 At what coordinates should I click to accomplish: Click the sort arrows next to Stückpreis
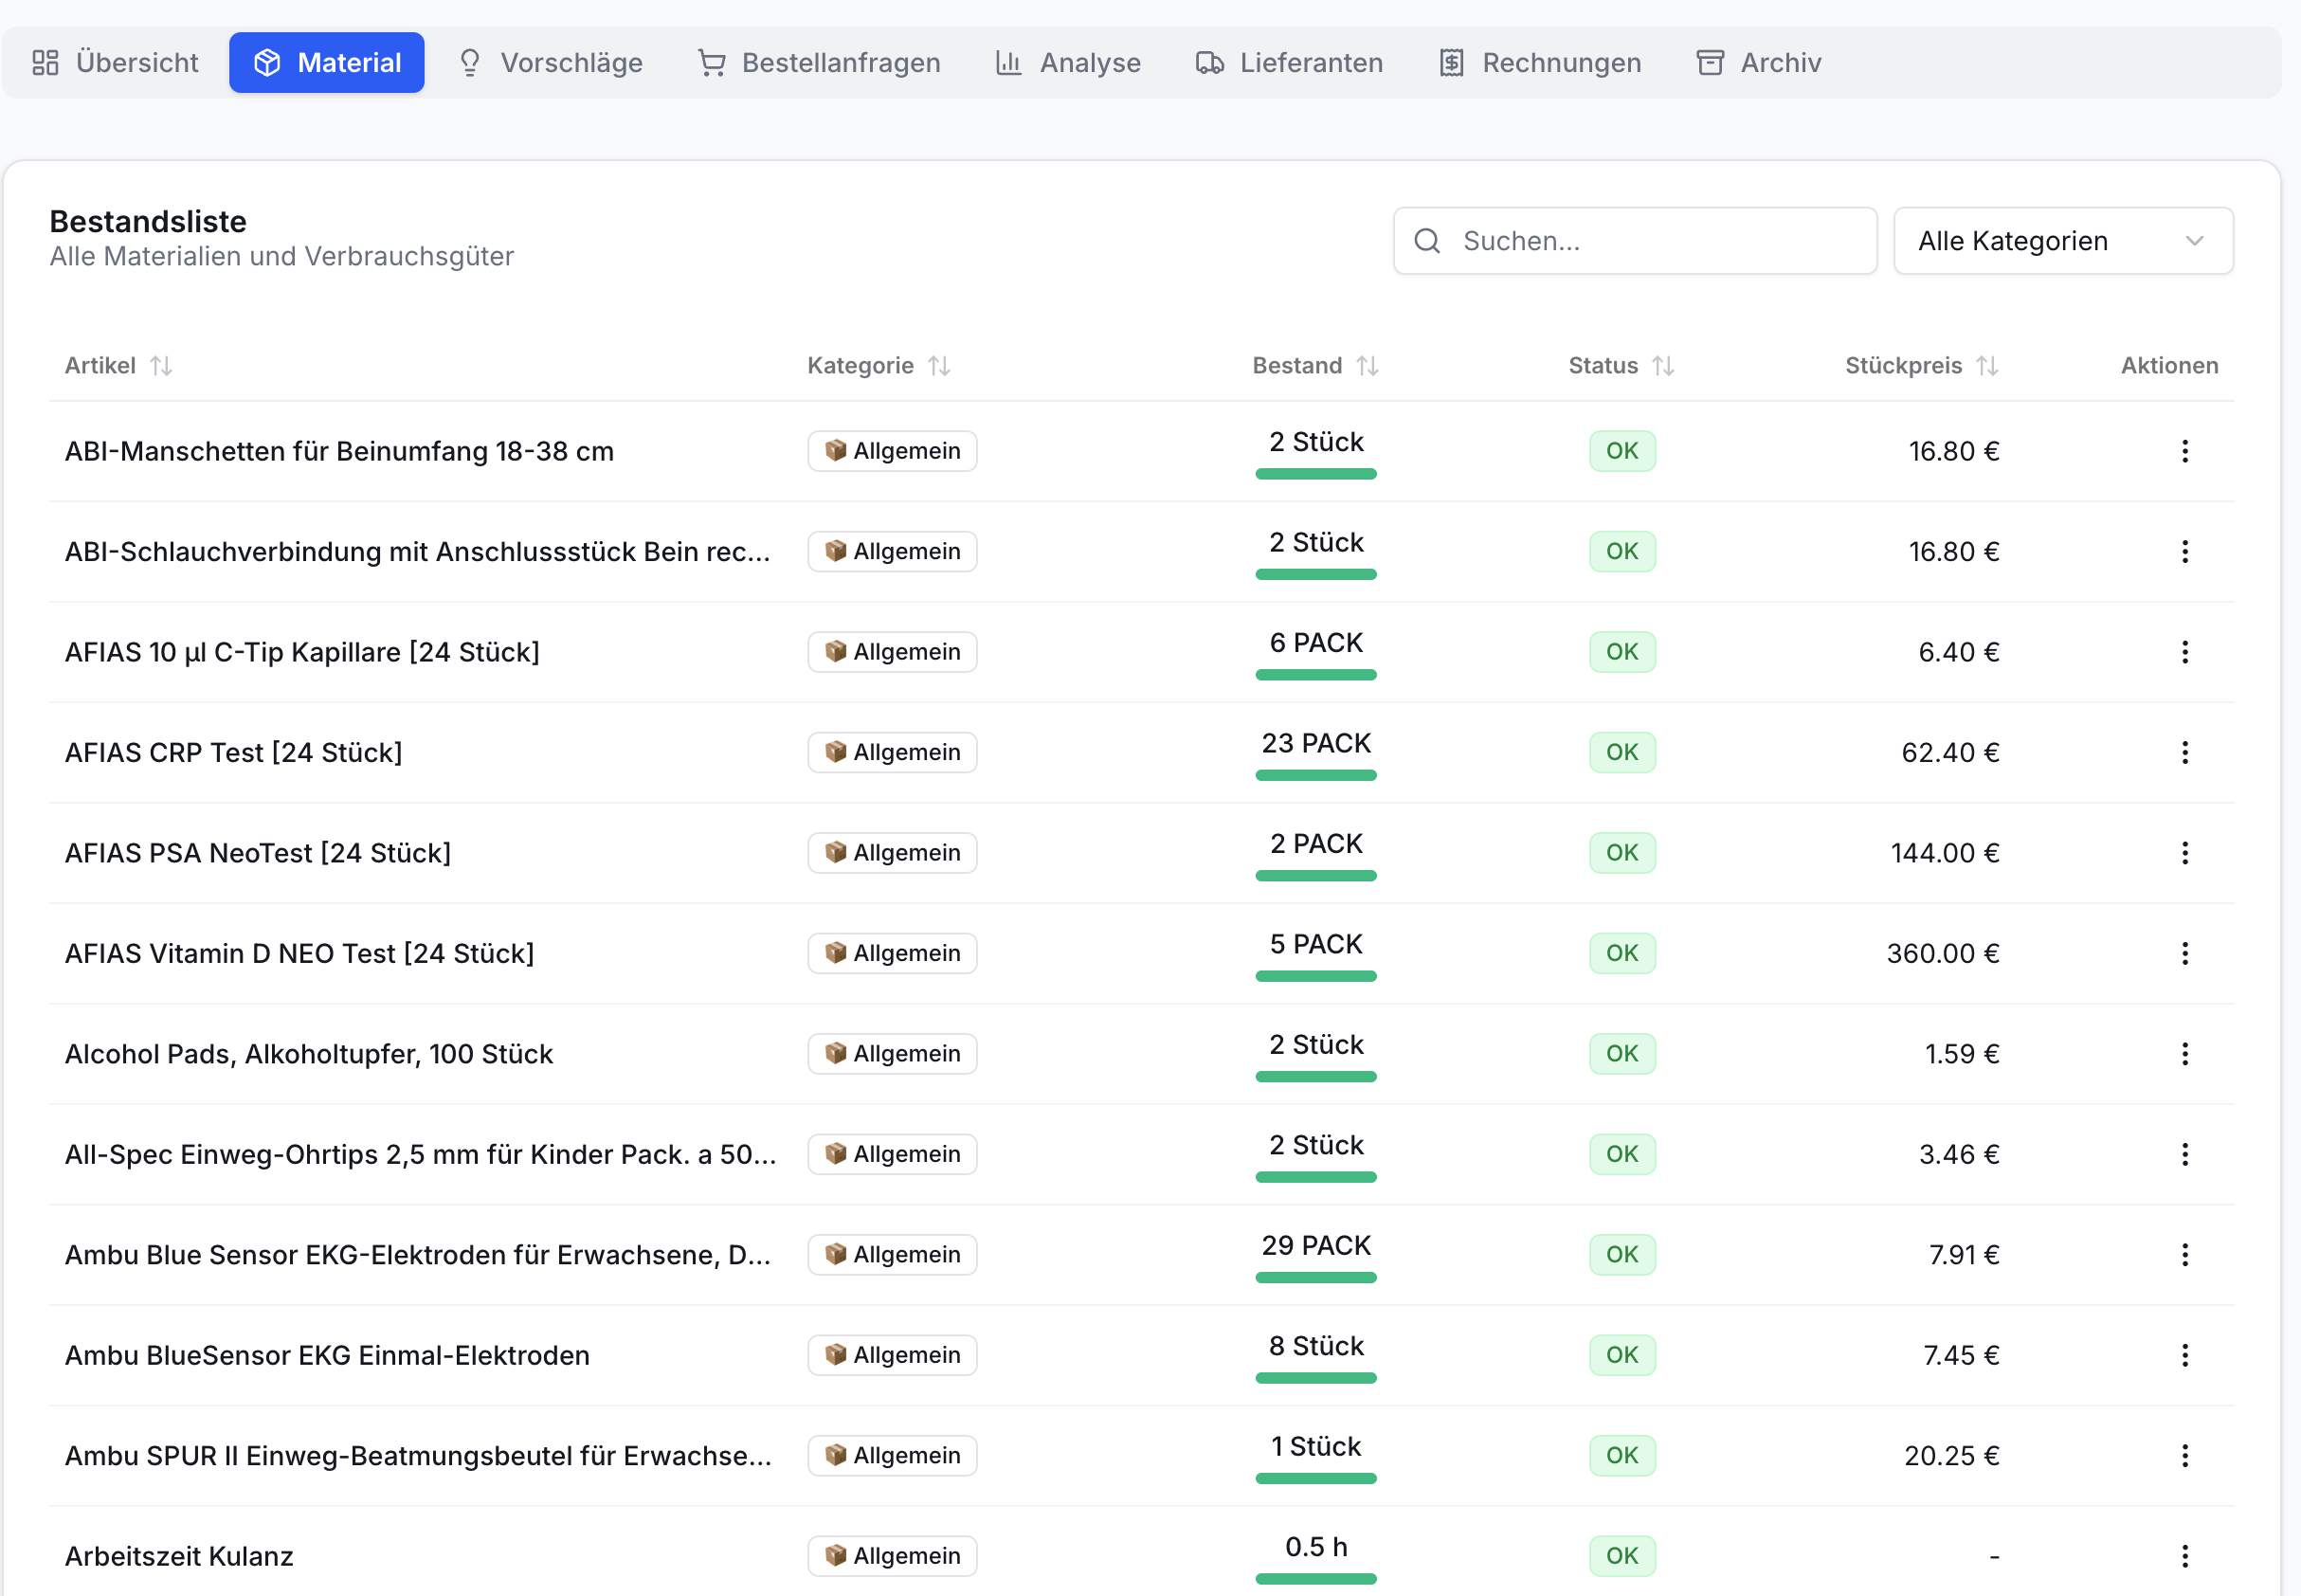click(x=1987, y=366)
